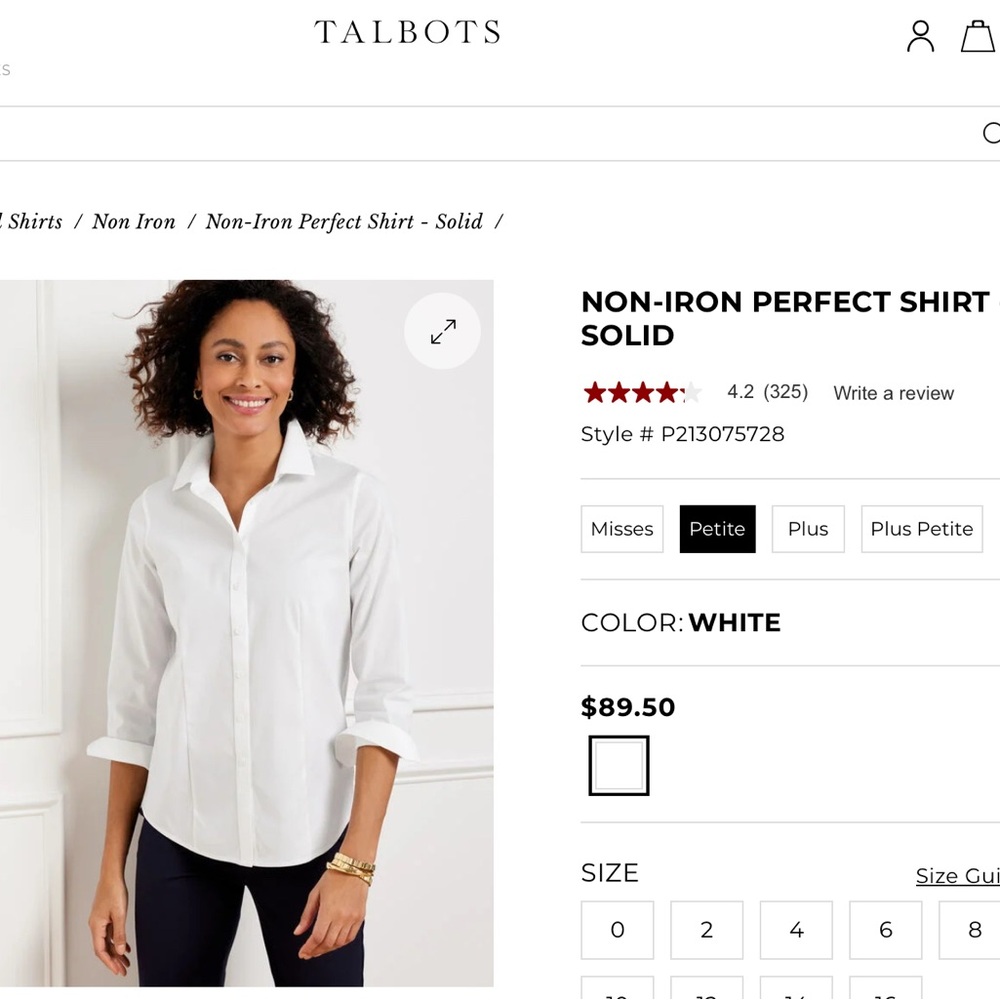Pick size 8

click(973, 930)
